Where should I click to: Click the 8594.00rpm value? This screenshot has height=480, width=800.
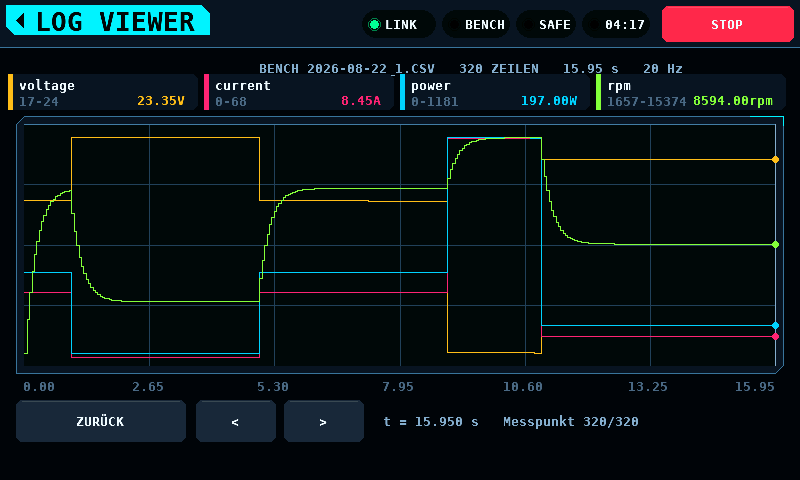coord(733,100)
